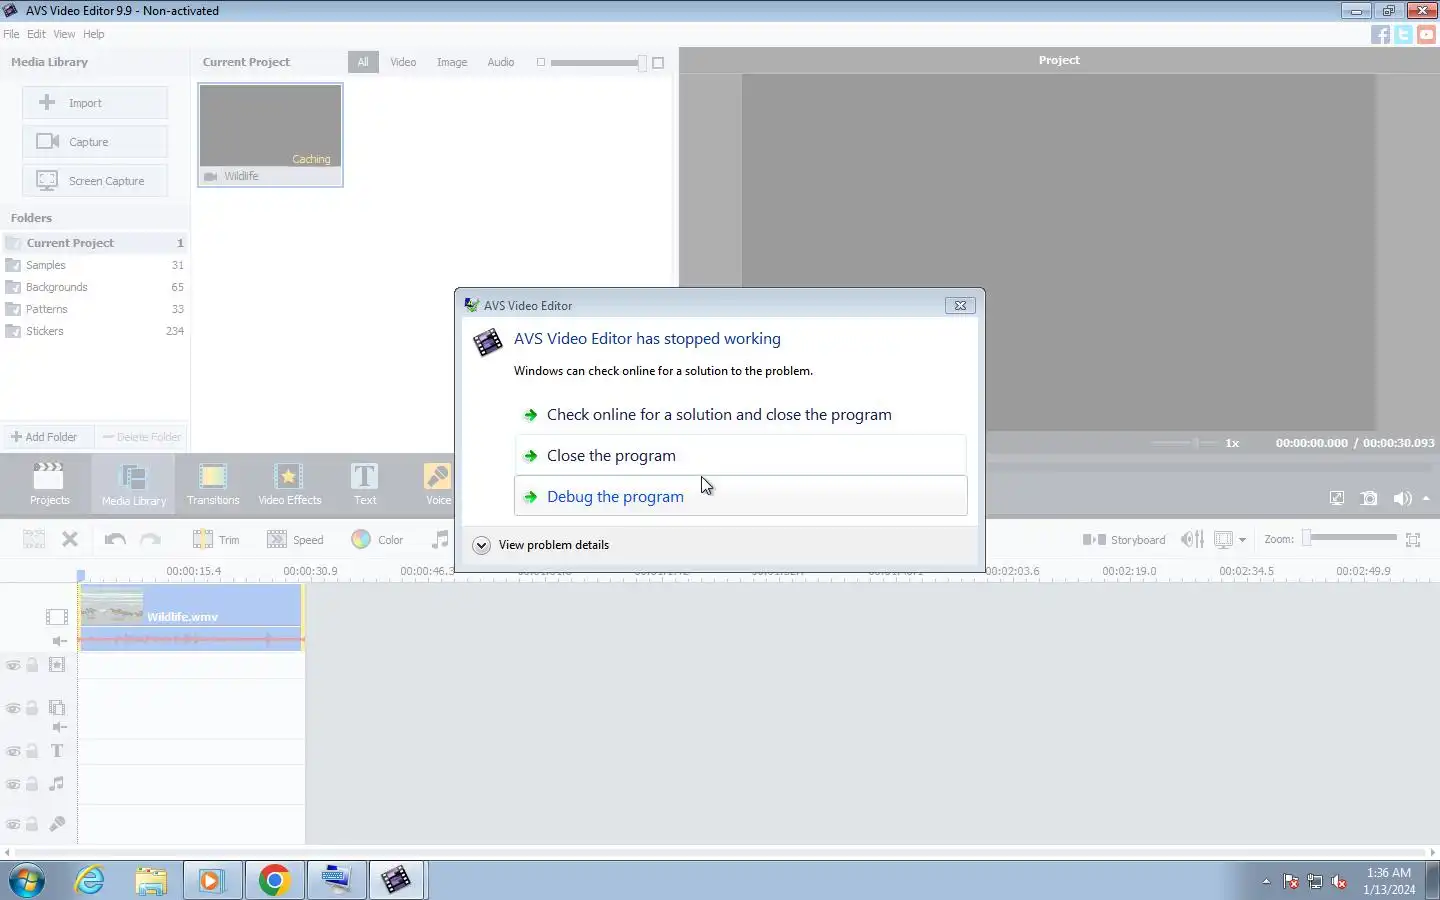Lock the video overlay track
1440x900 pixels.
tap(32, 708)
